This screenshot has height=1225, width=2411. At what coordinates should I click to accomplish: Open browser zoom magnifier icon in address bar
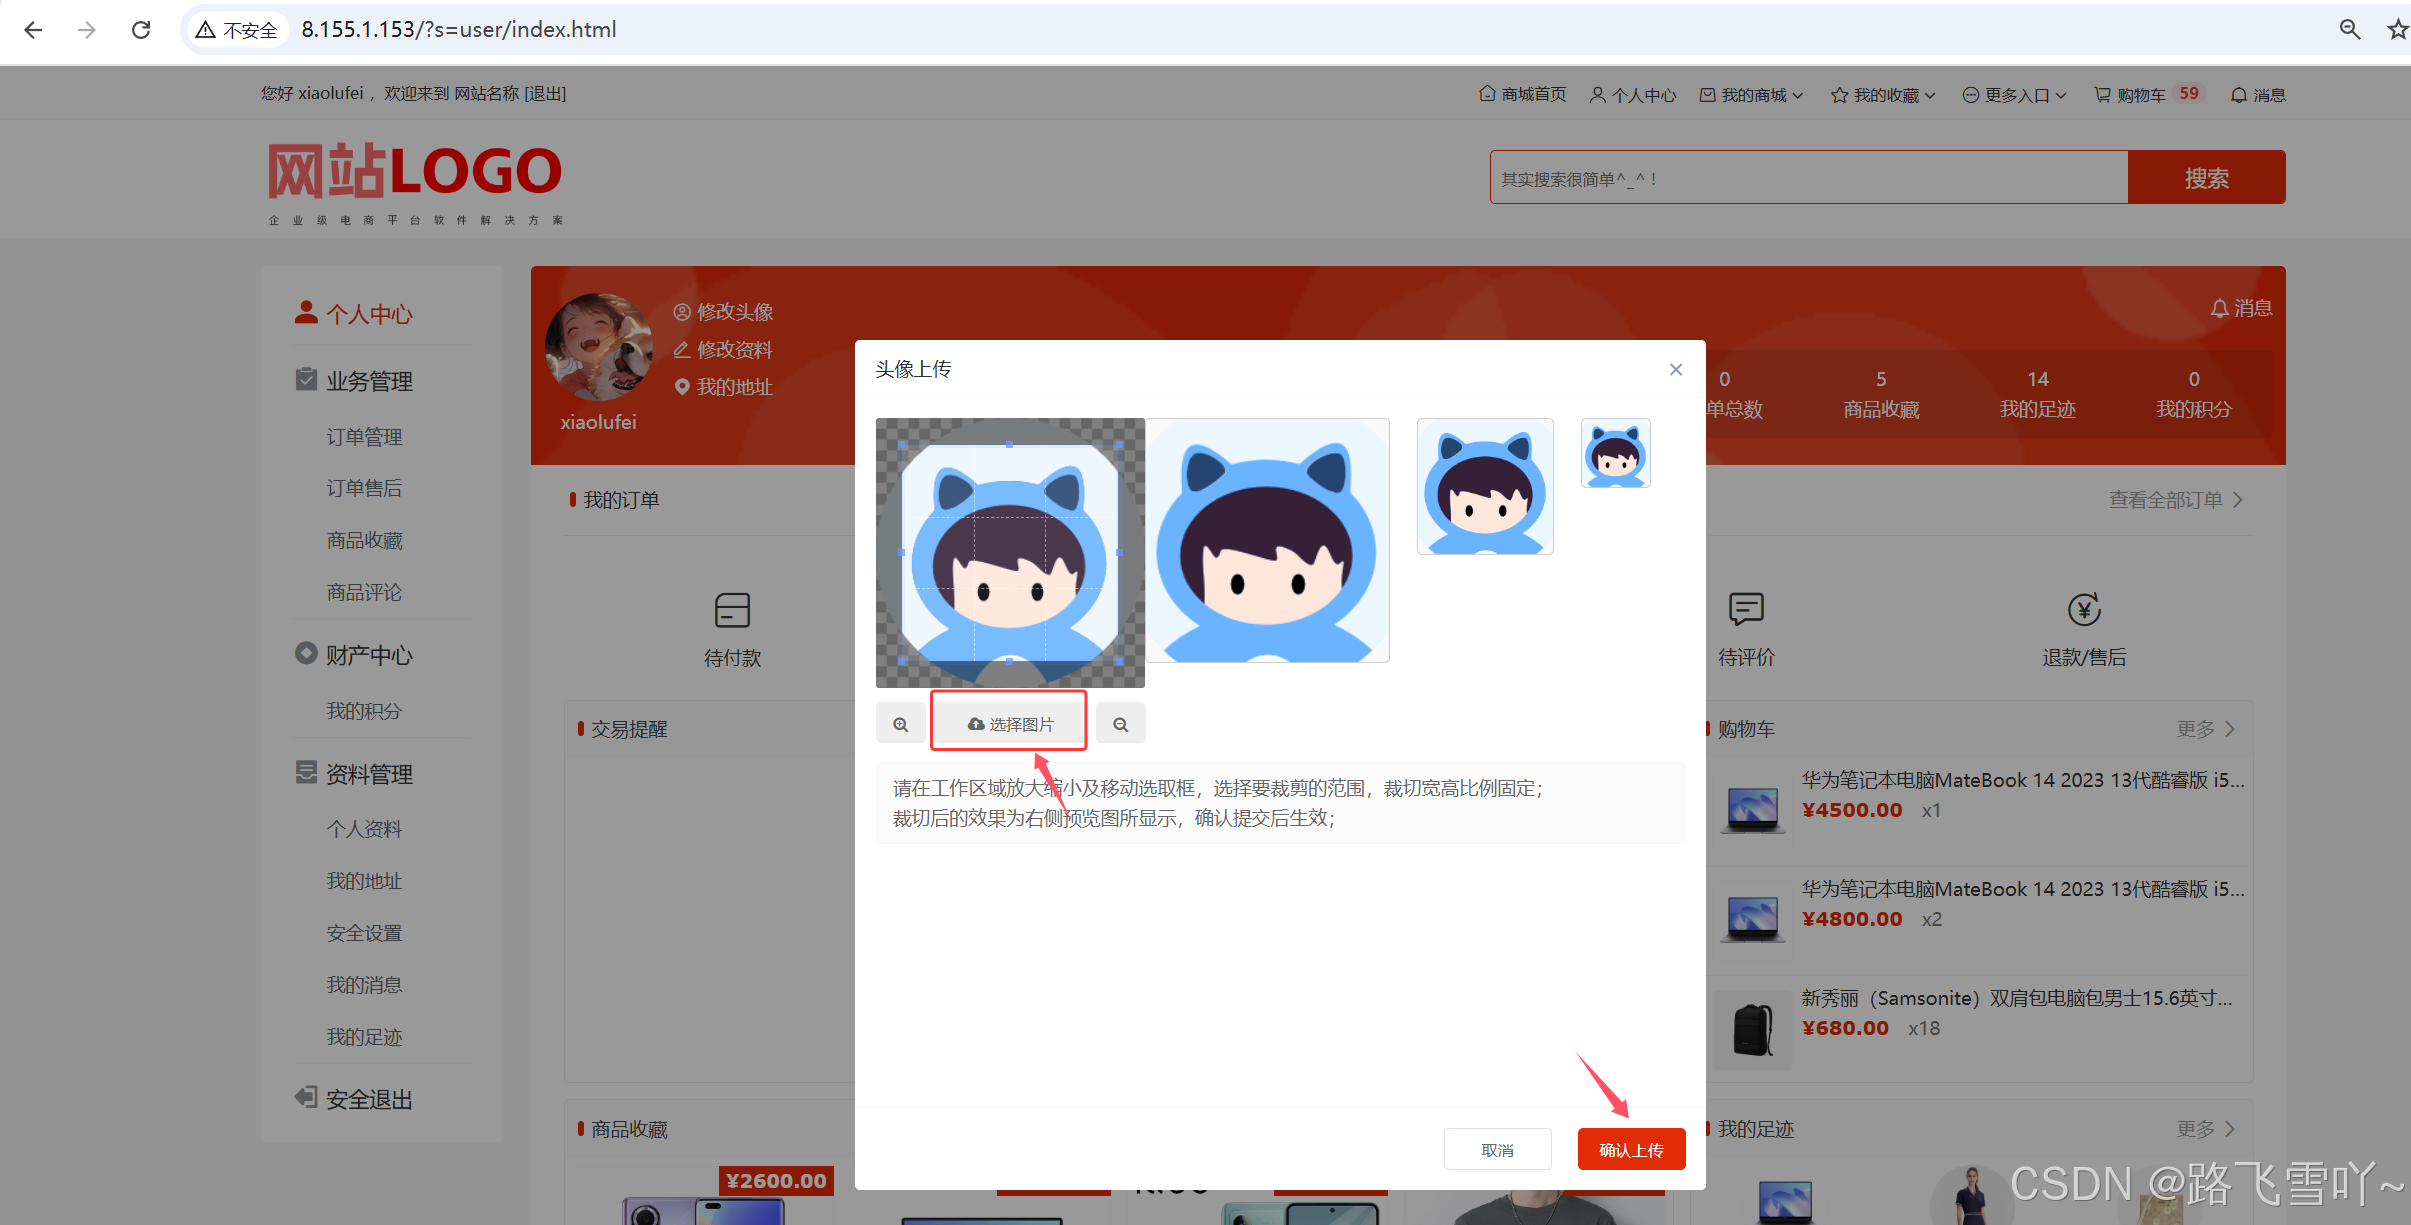point(2349,30)
